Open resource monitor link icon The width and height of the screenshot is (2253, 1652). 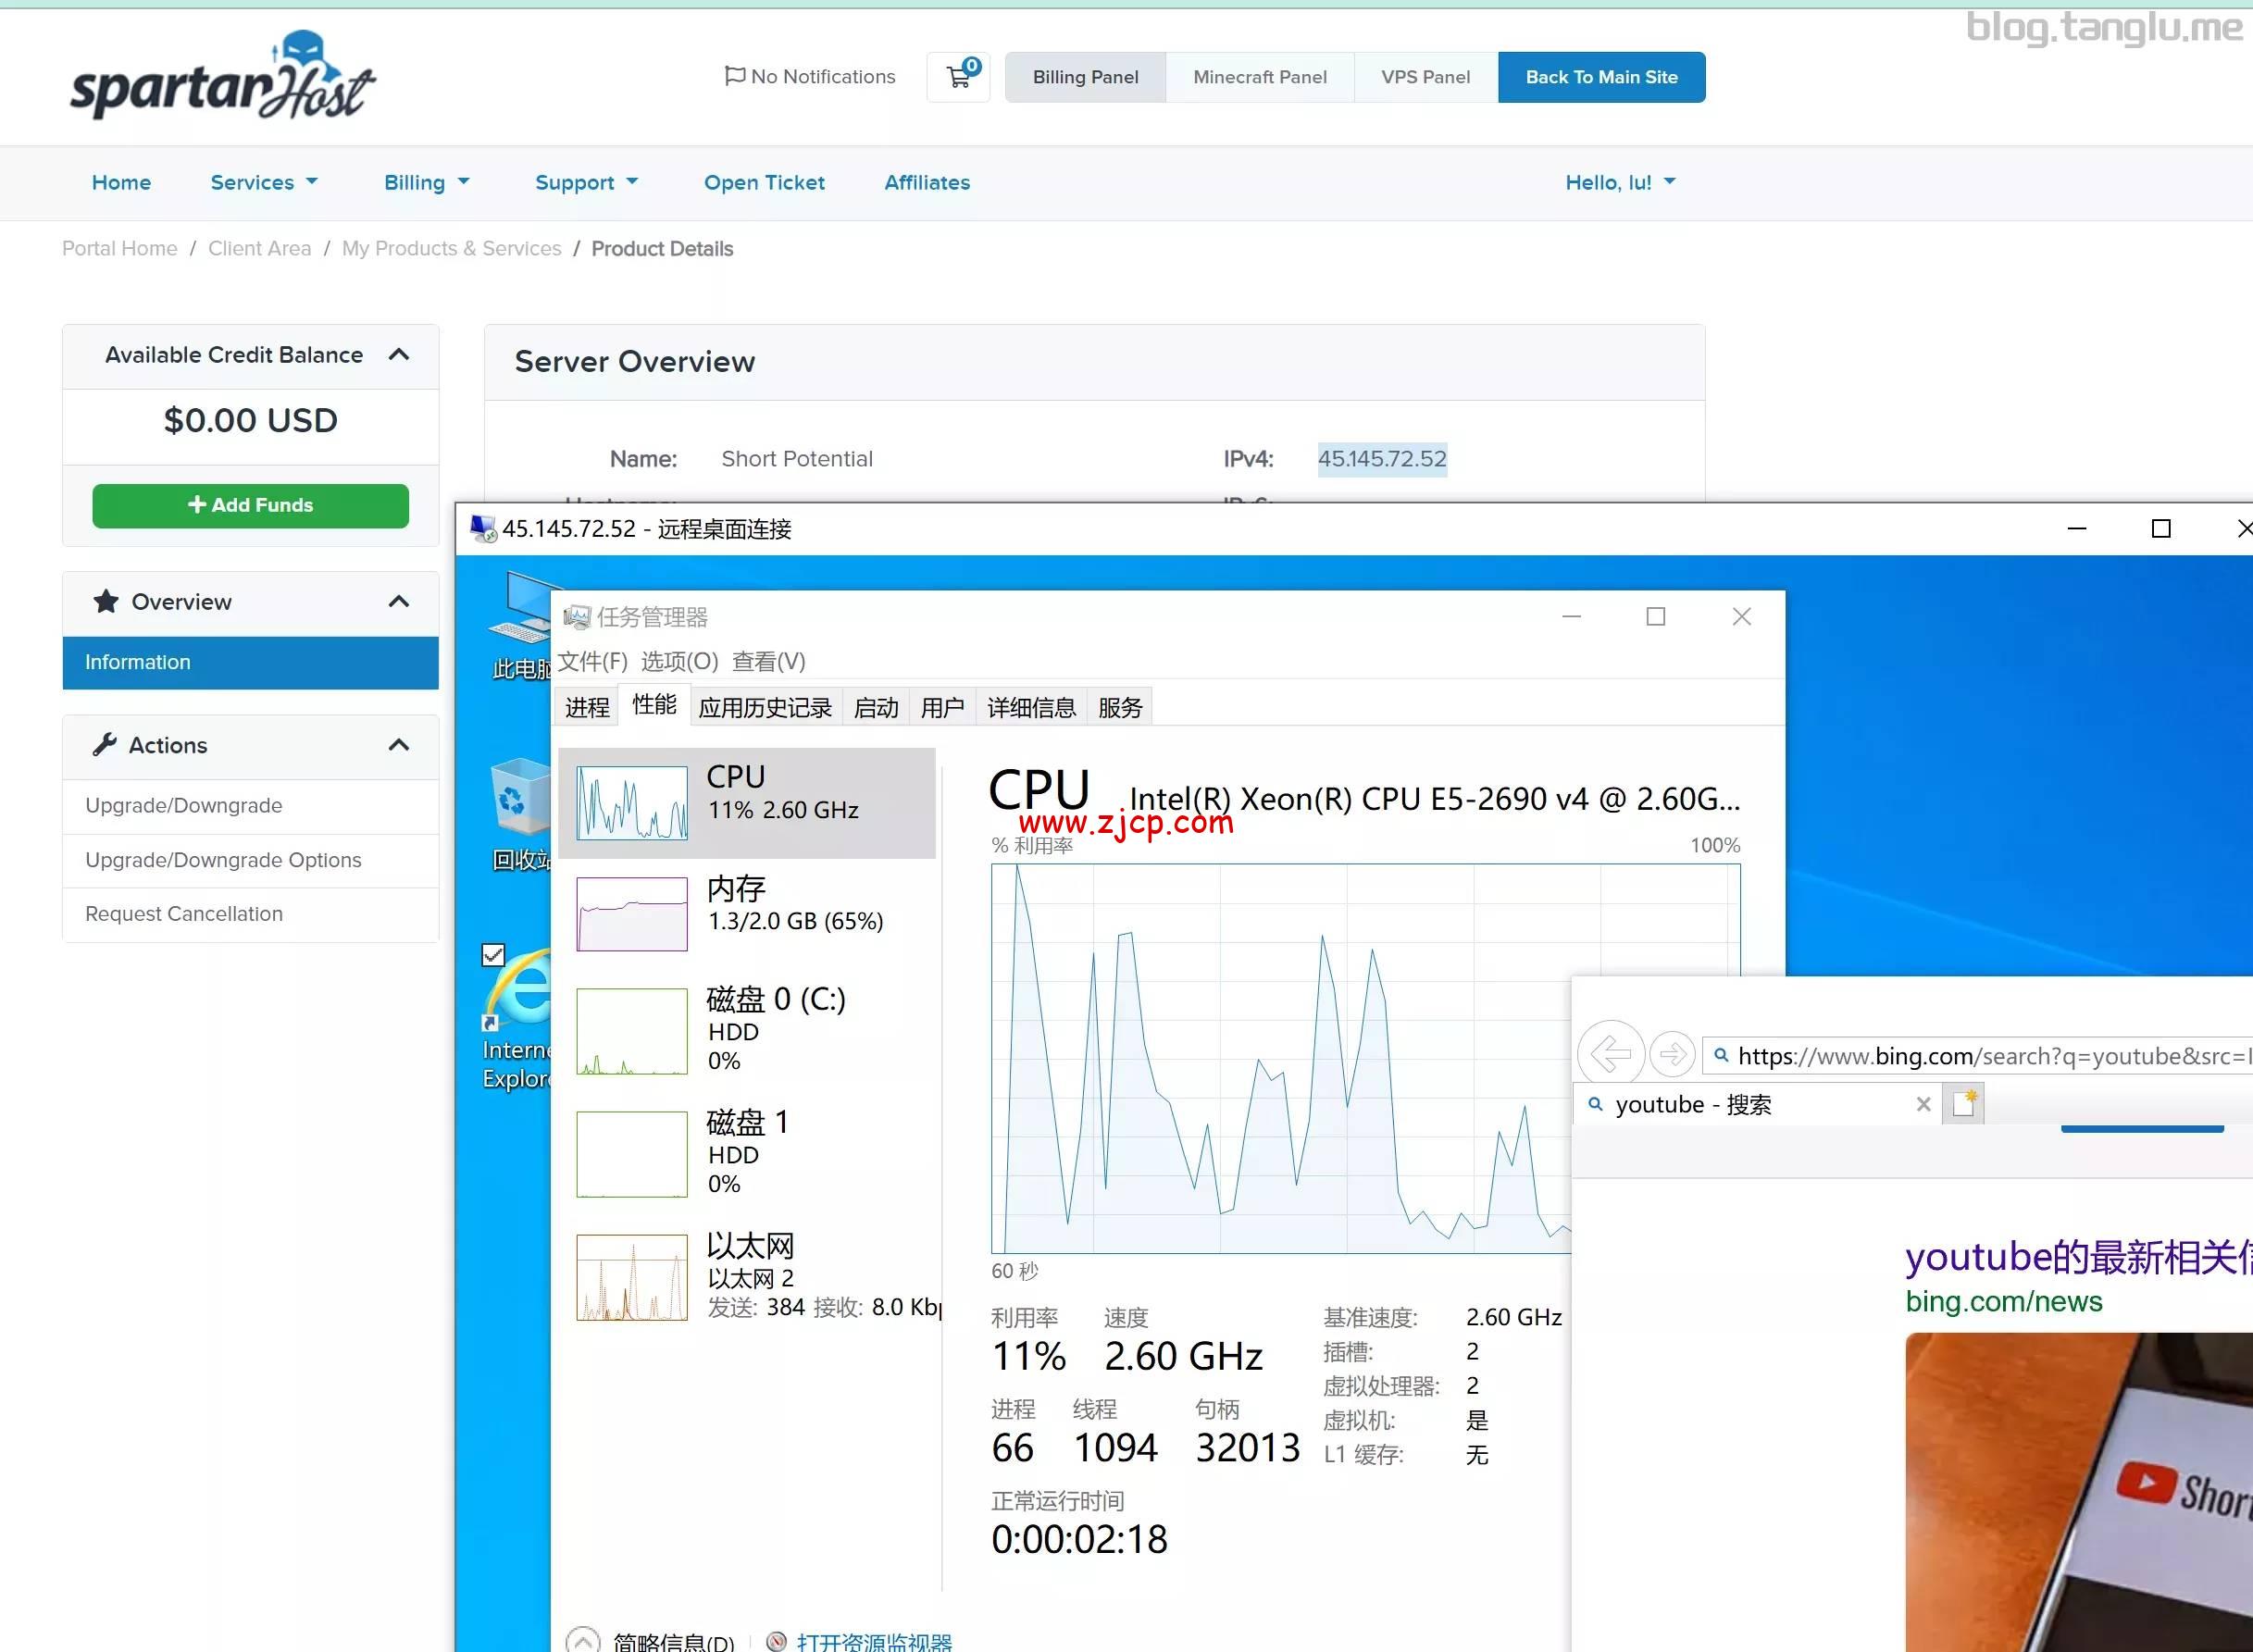click(776, 1641)
